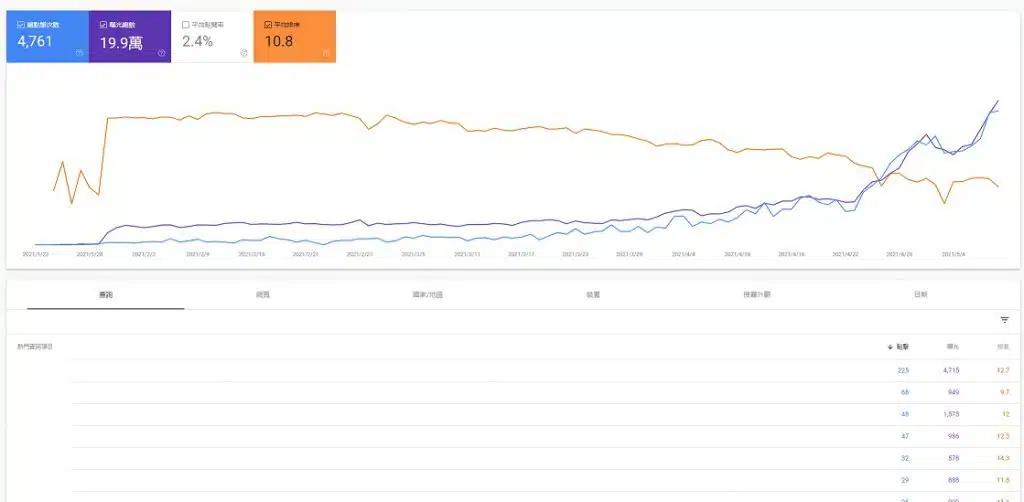Click help icon in impressions (19.9萬) card
Image resolution: width=1024 pixels, height=502 pixels.
click(x=161, y=53)
